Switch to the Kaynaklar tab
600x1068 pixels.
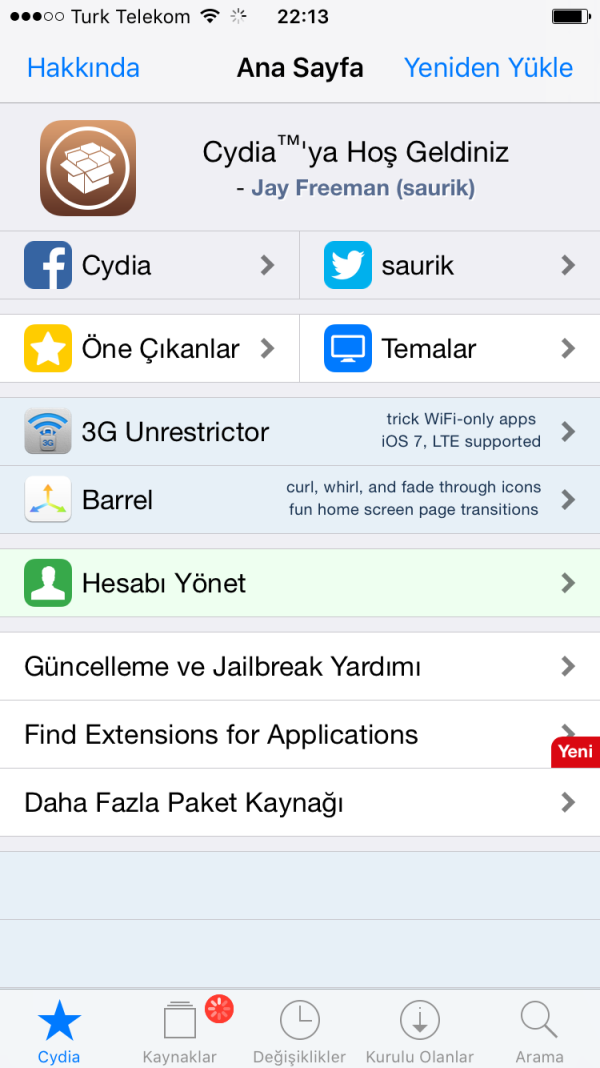coord(180,1030)
